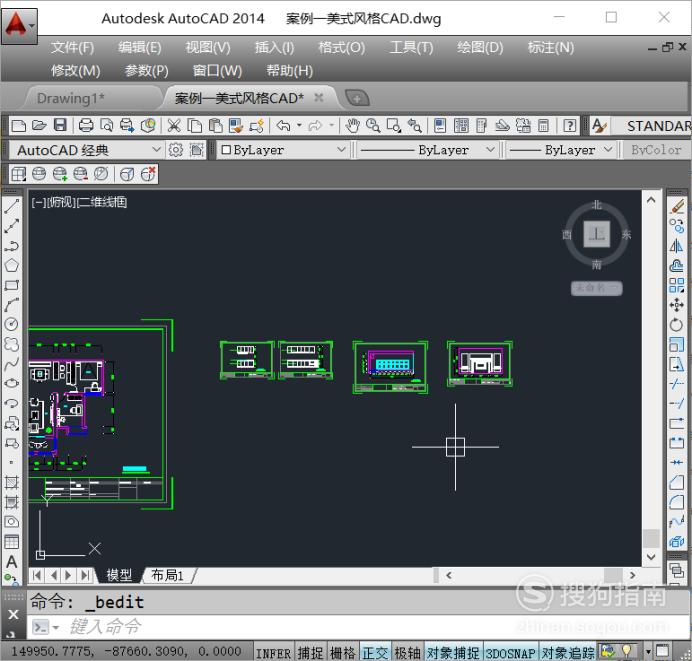Expand the redo history arrow

coord(331,126)
